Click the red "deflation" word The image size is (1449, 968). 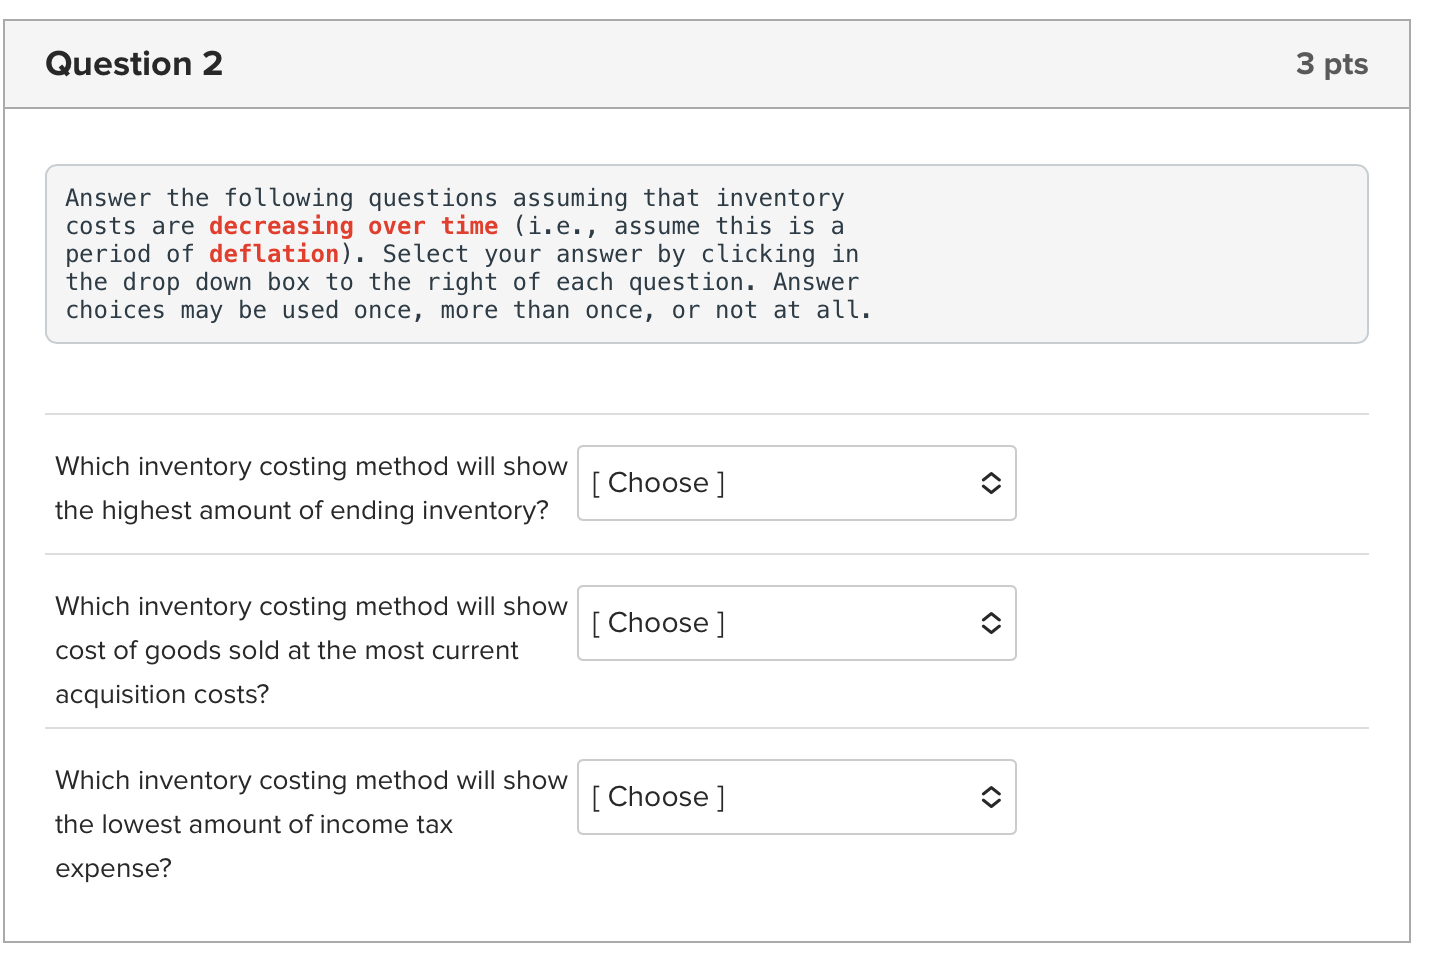pos(274,254)
